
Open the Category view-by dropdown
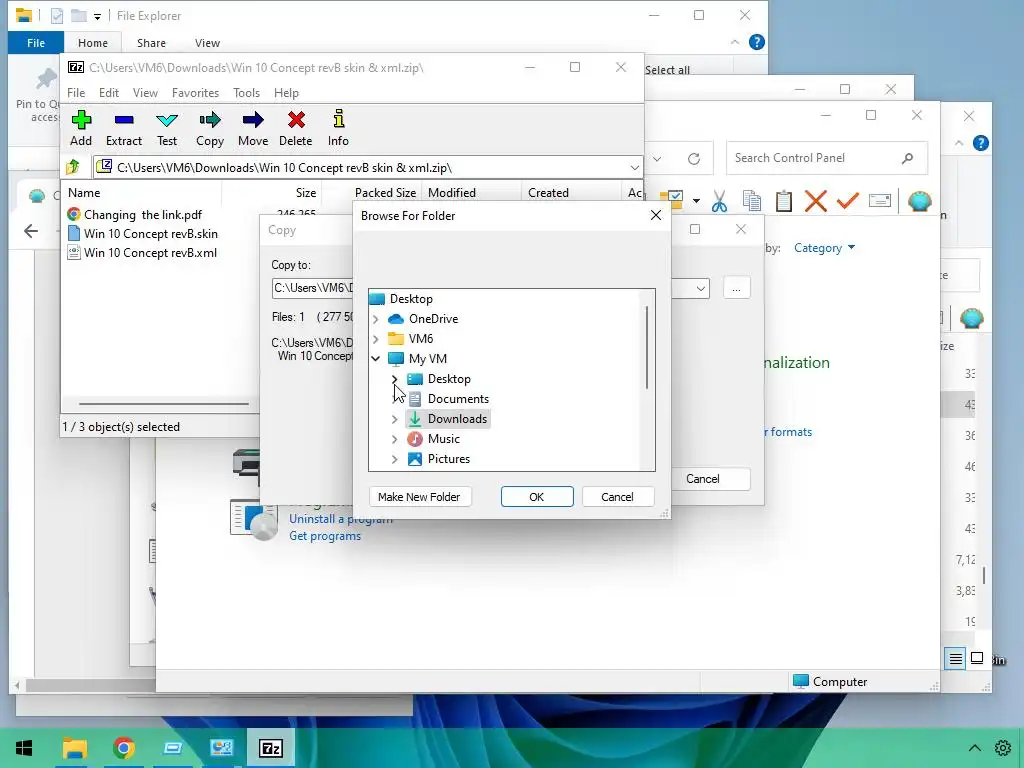coord(824,248)
